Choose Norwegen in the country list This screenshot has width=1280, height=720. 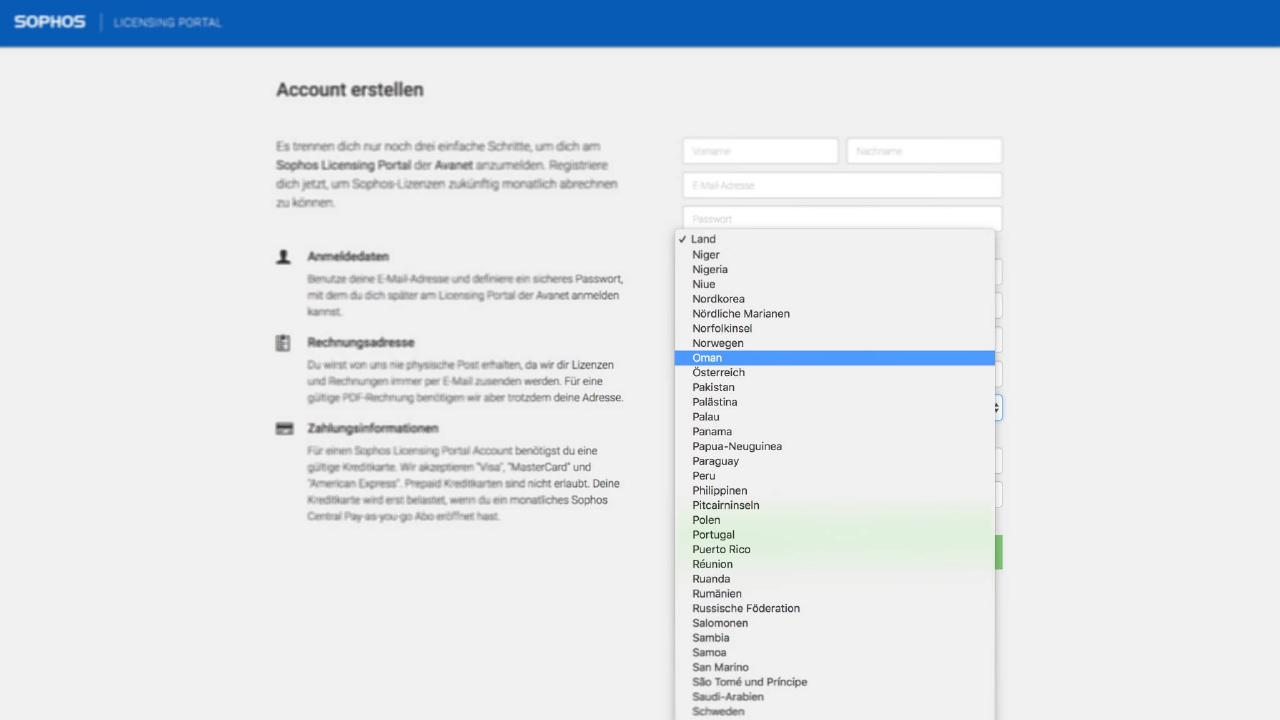717,343
